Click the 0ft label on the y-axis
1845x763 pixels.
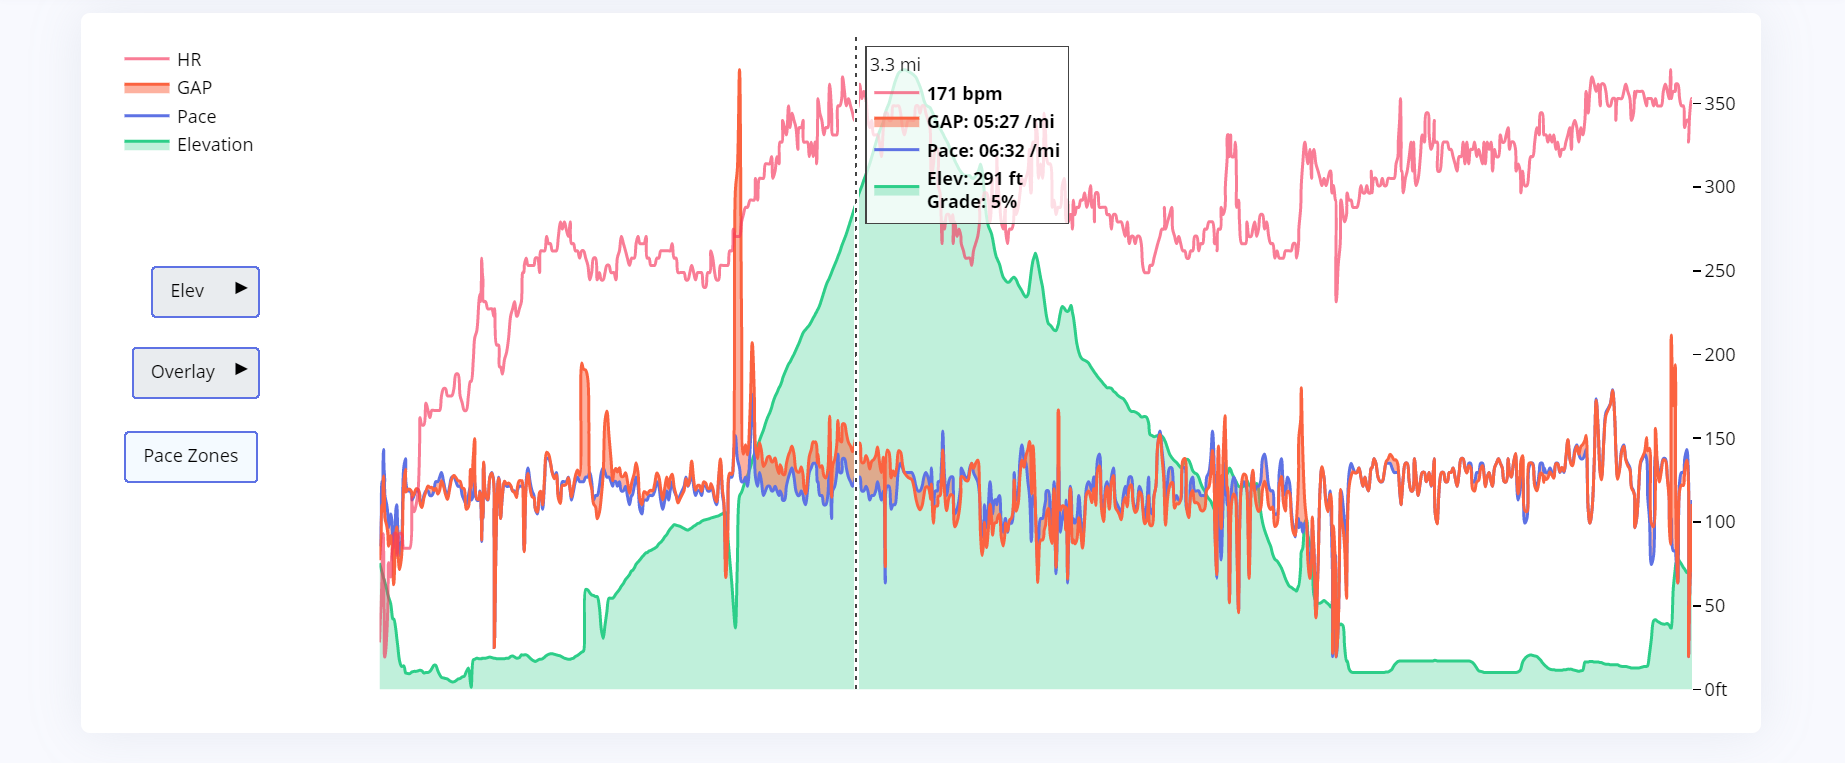[1715, 690]
